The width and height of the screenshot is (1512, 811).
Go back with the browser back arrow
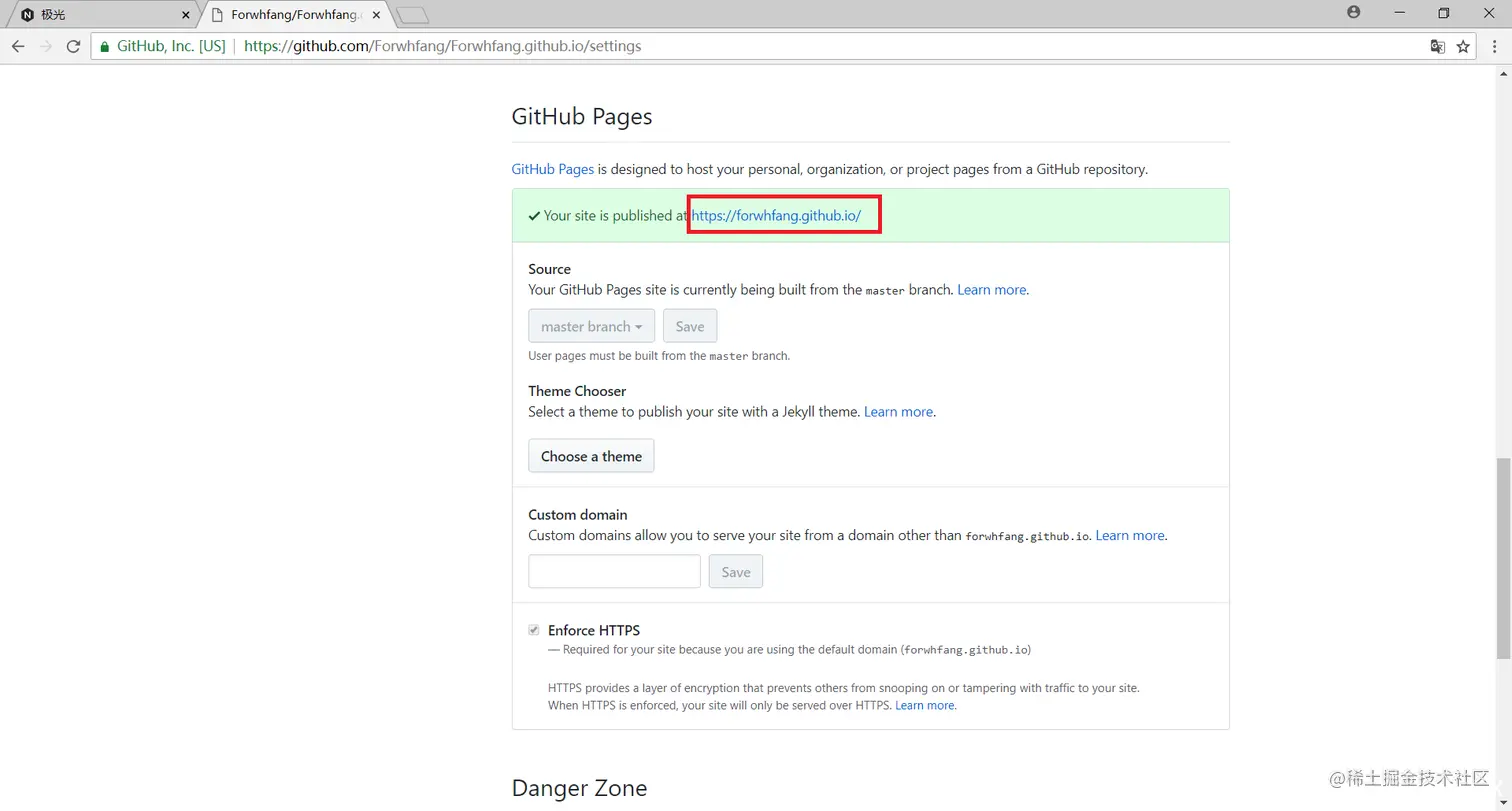tap(18, 46)
